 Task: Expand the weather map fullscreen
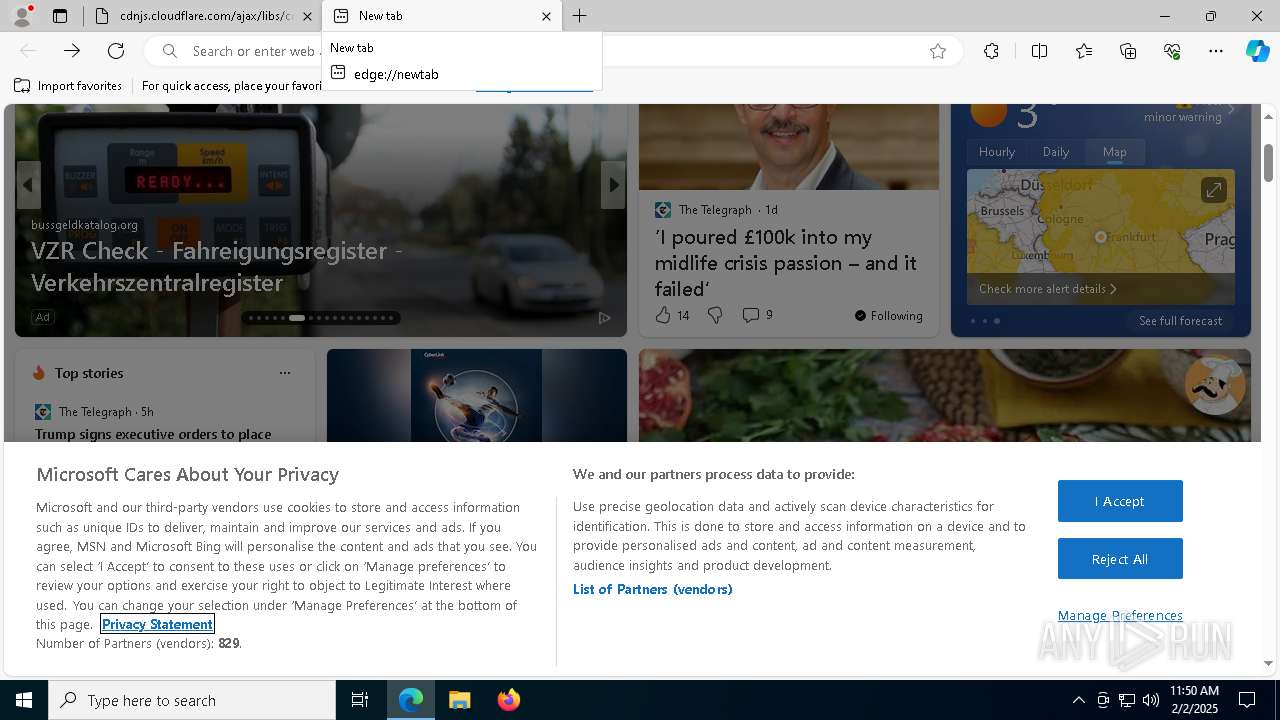click(1213, 190)
